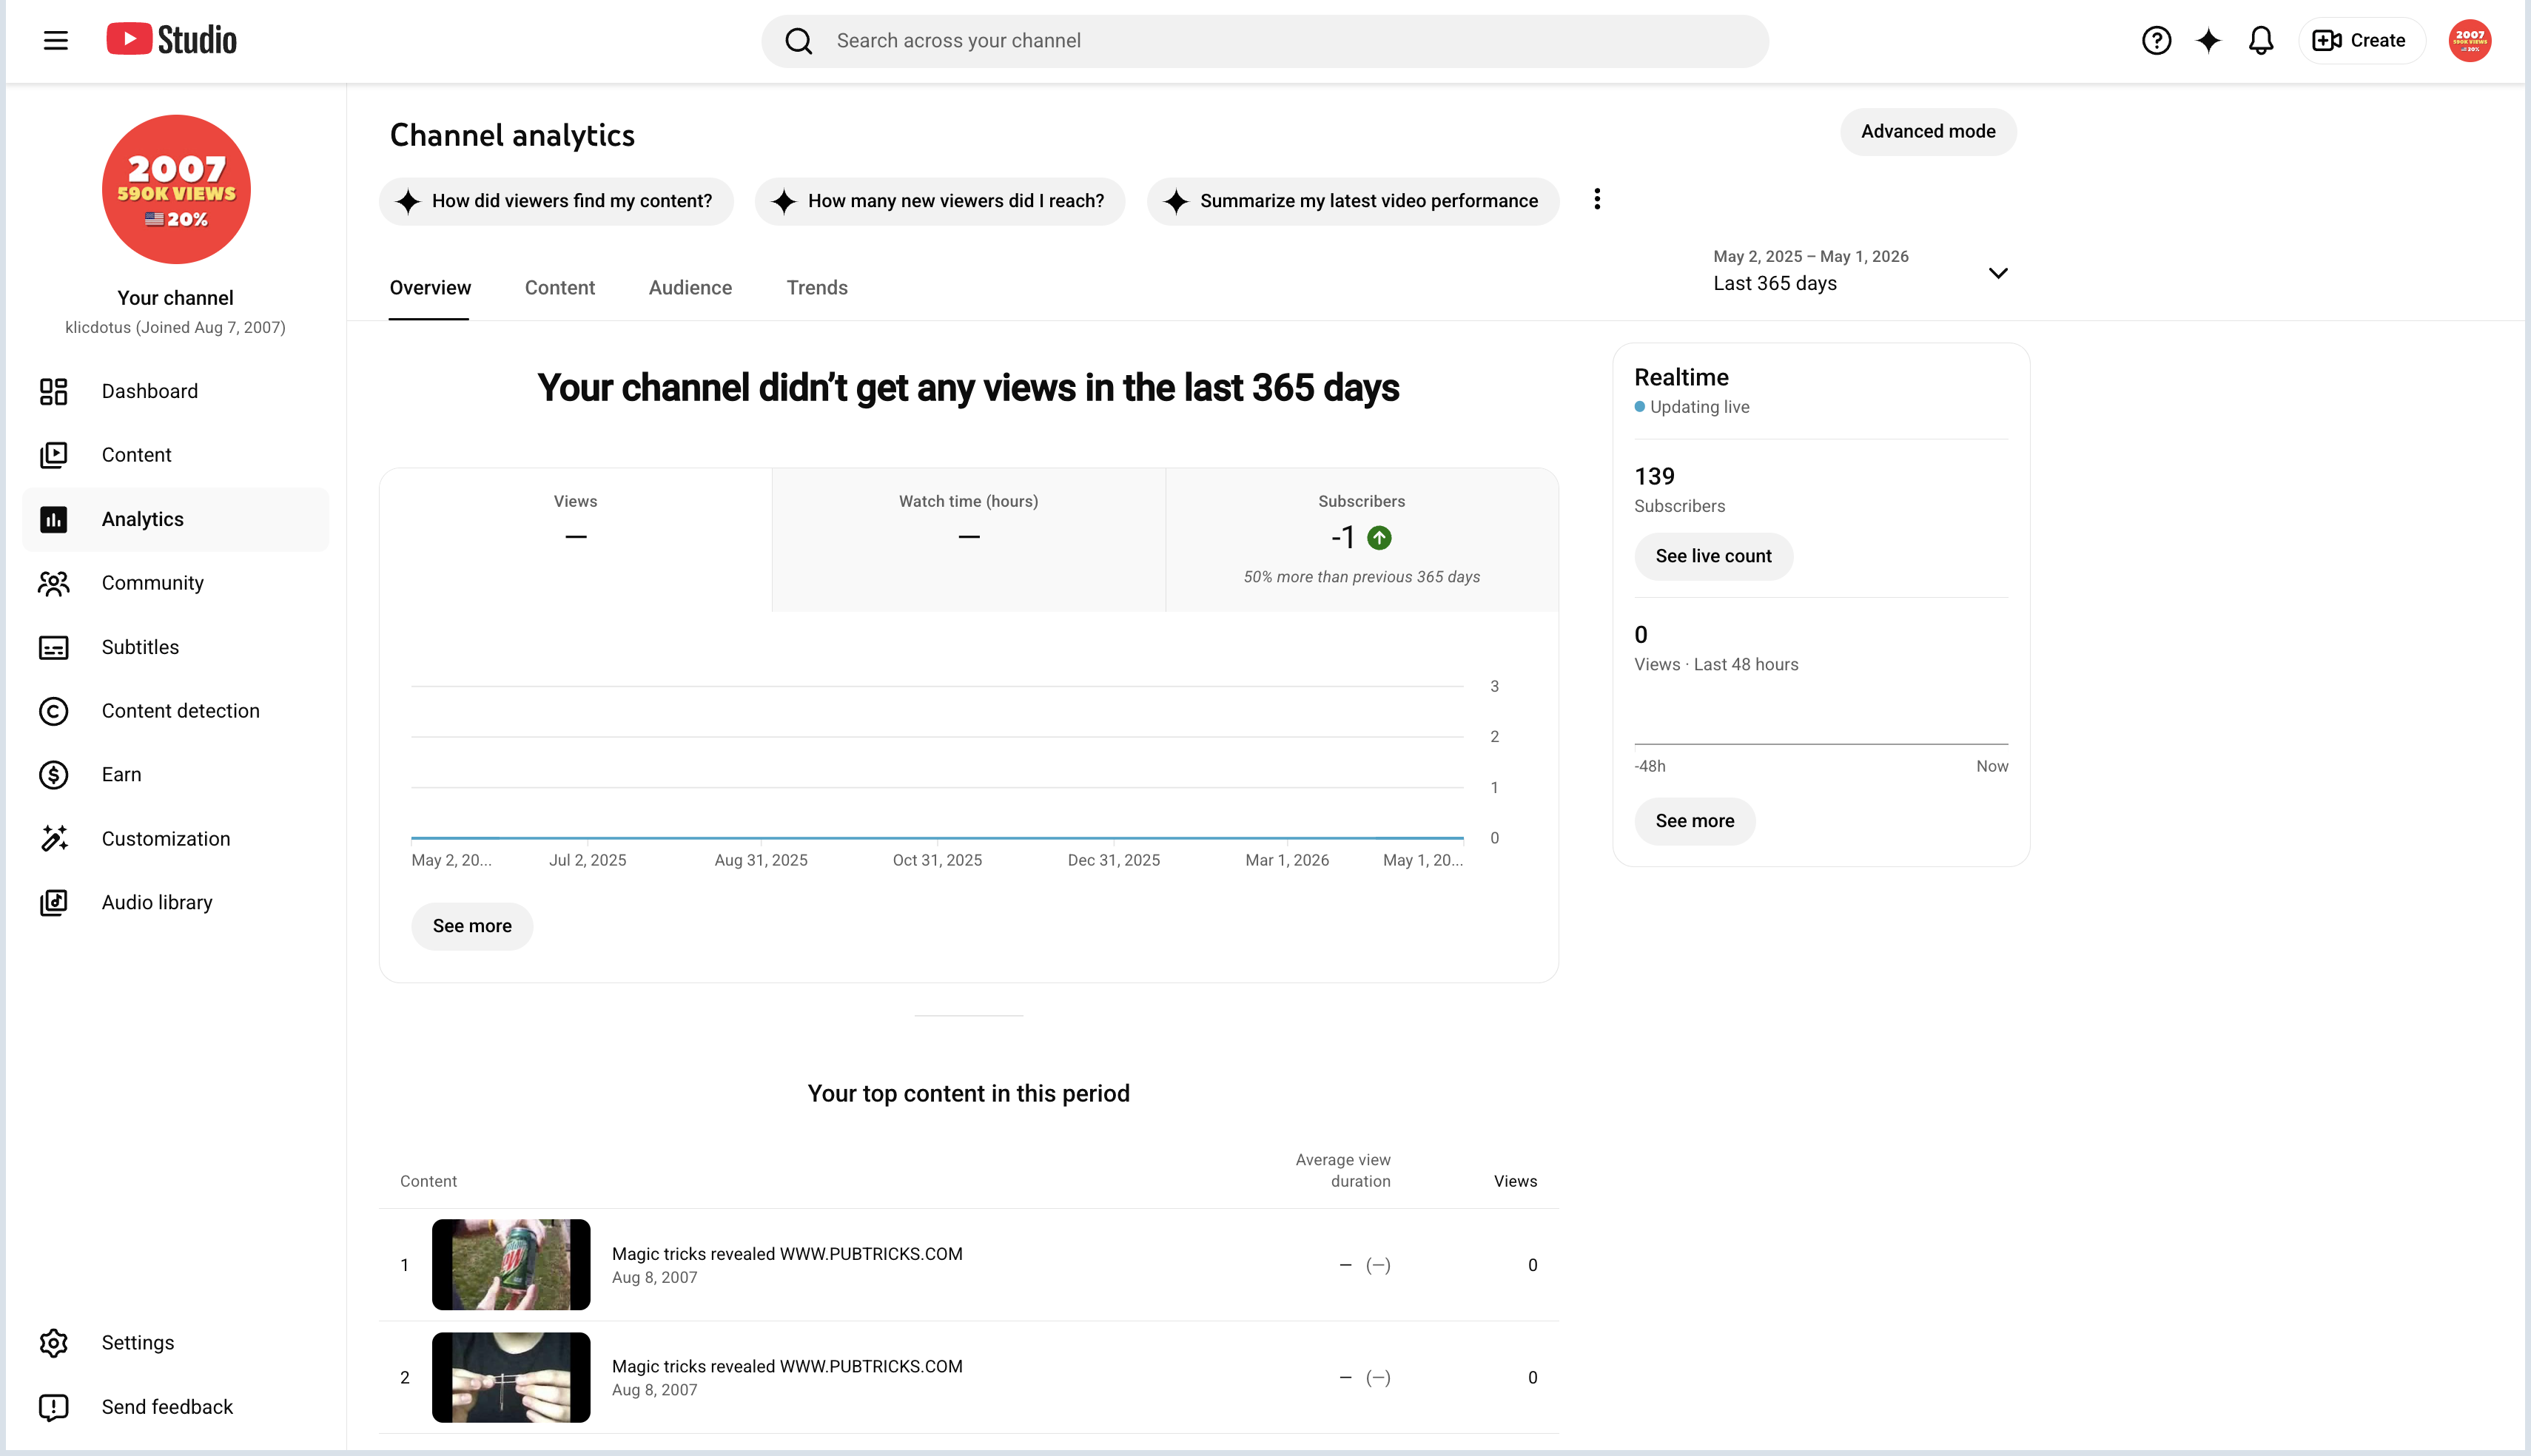This screenshot has height=1456, width=2531.
Task: Click the Content sidebar icon
Action: pos(54,455)
